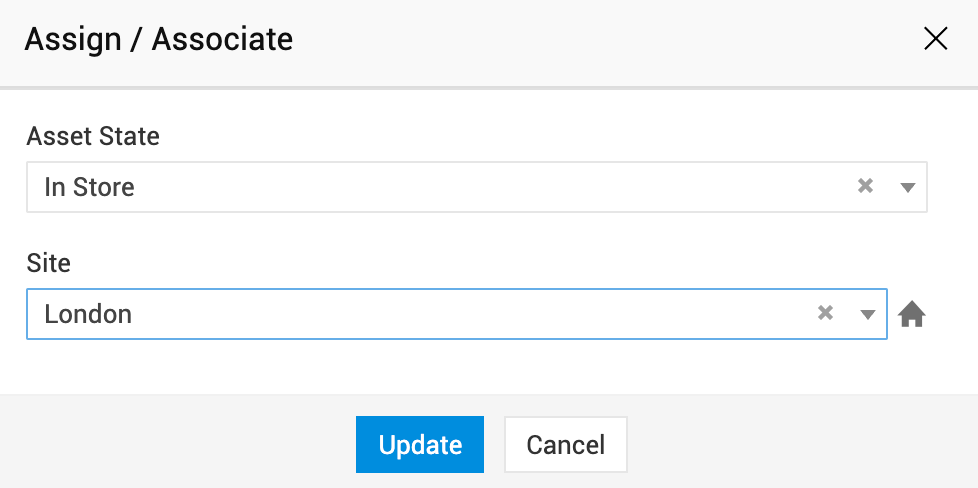Image resolution: width=978 pixels, height=488 pixels.
Task: Cancel the assign operation
Action: coord(565,444)
